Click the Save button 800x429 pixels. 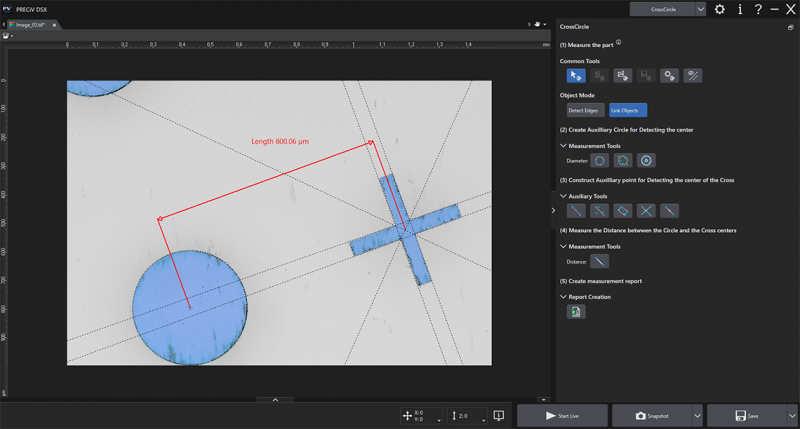(745, 415)
